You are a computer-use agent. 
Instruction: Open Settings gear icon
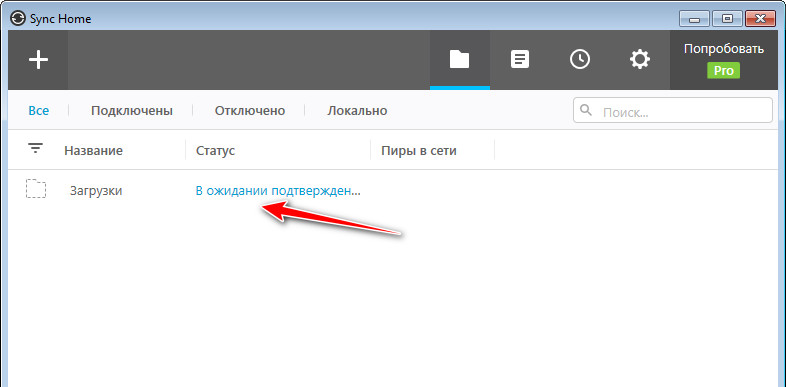tap(640, 60)
